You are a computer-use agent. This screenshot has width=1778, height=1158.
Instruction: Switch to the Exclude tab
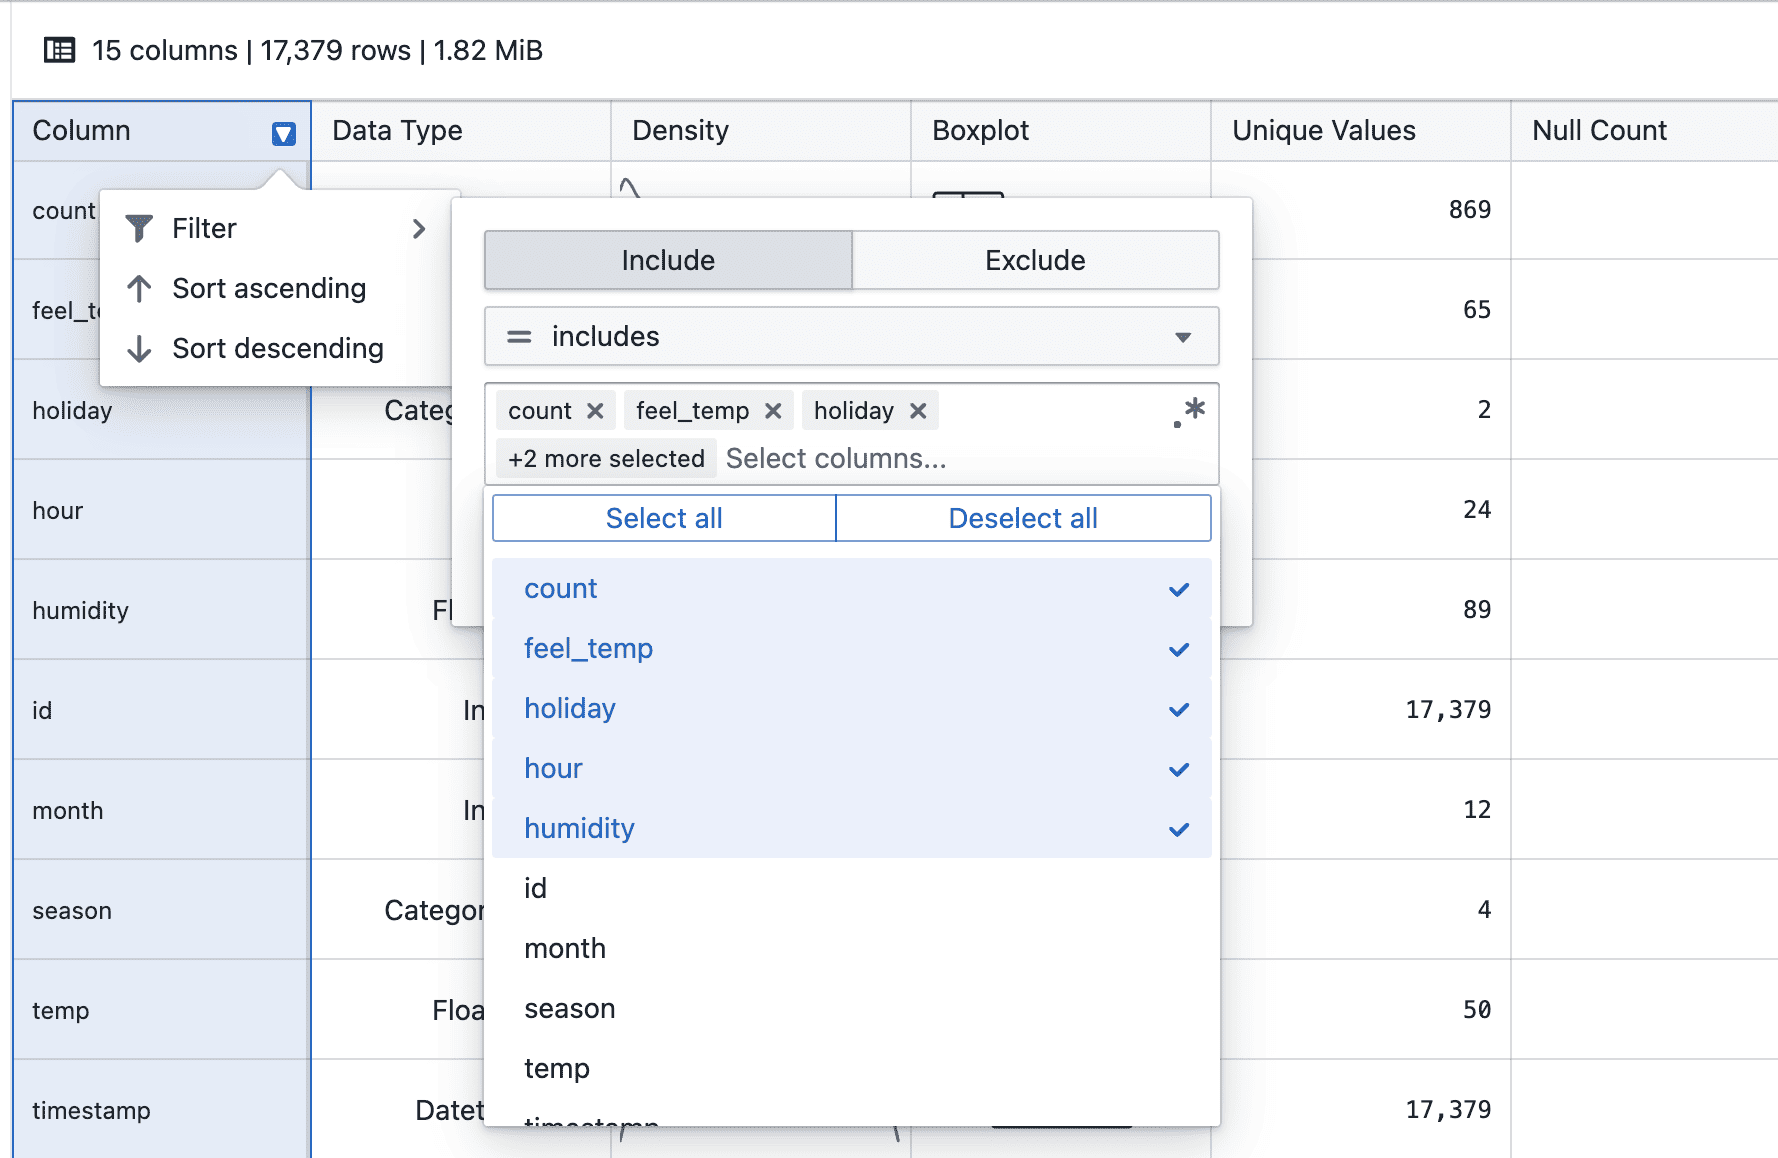1035,261
